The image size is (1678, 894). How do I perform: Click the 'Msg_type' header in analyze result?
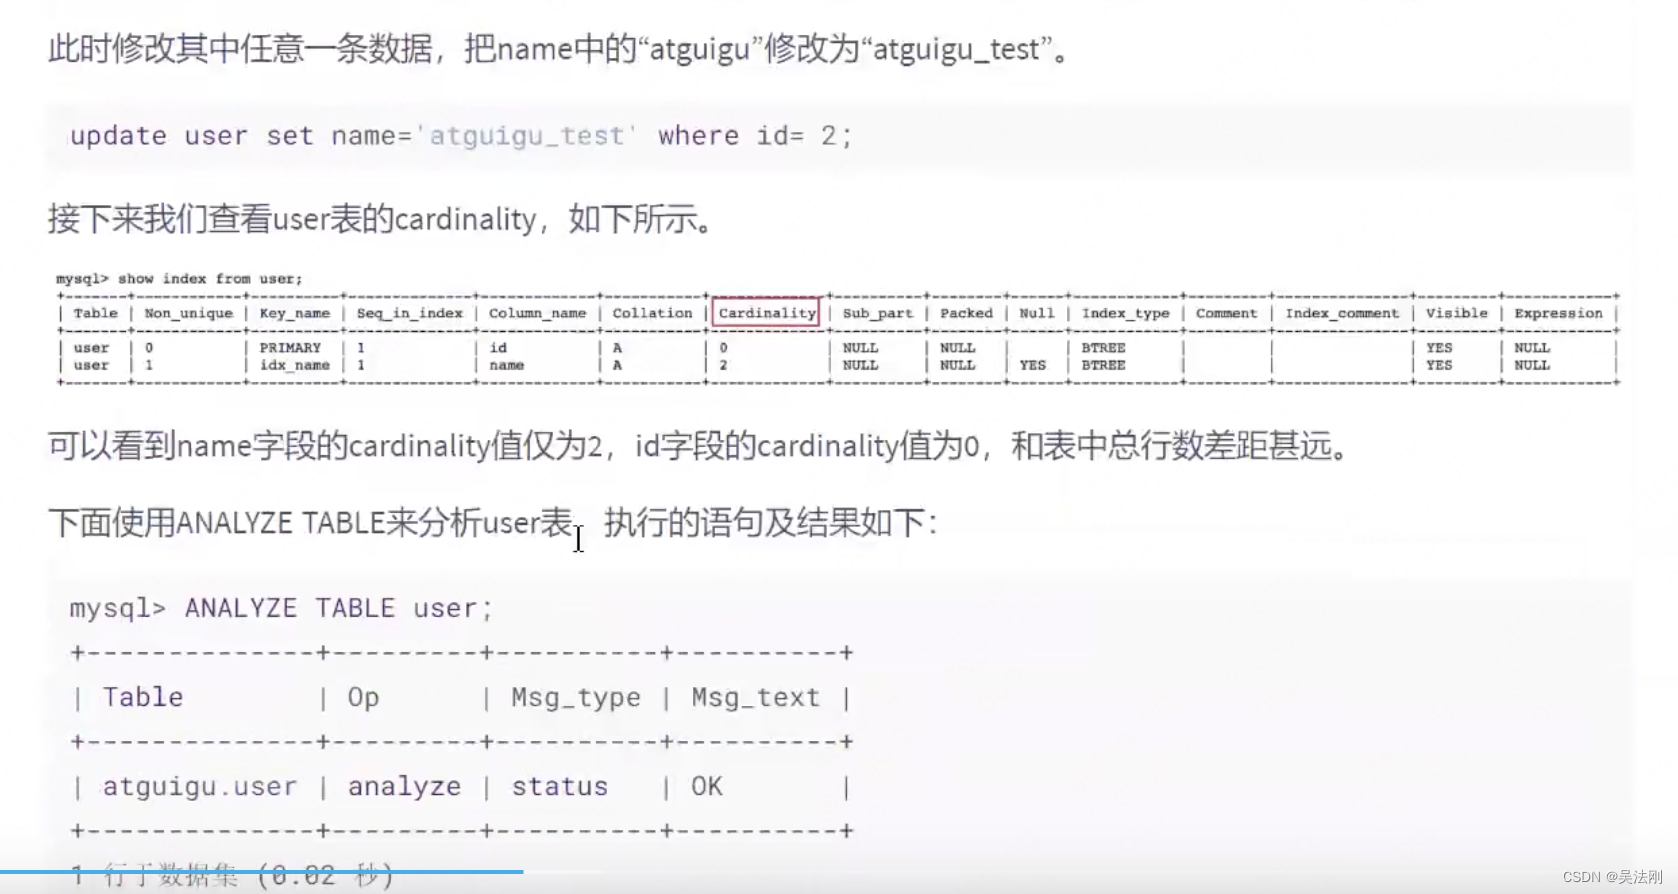pos(576,697)
